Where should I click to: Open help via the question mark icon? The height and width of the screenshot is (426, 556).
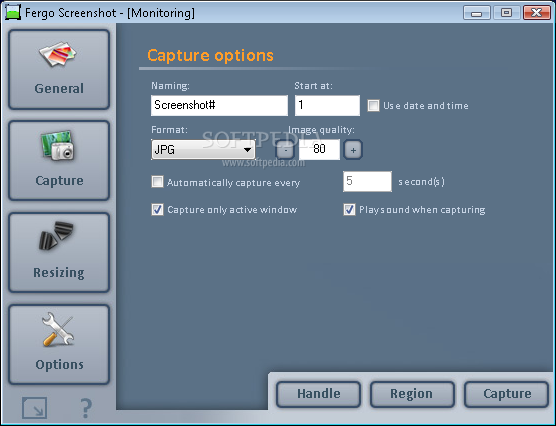point(86,408)
